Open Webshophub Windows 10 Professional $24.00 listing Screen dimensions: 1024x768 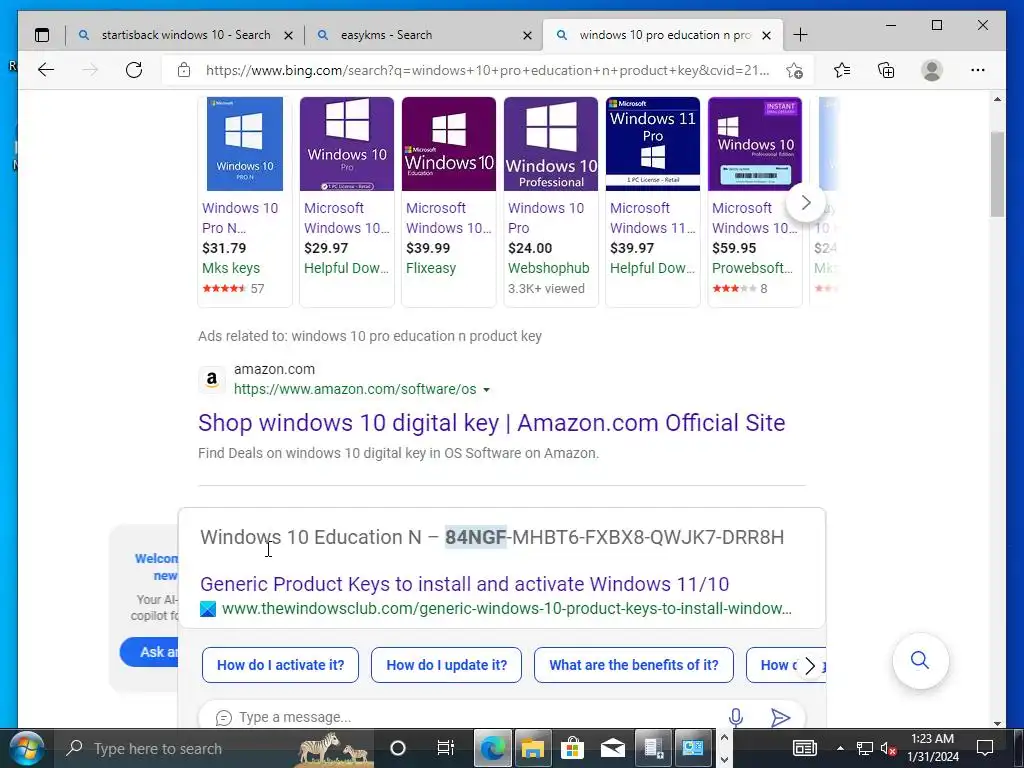pos(551,201)
